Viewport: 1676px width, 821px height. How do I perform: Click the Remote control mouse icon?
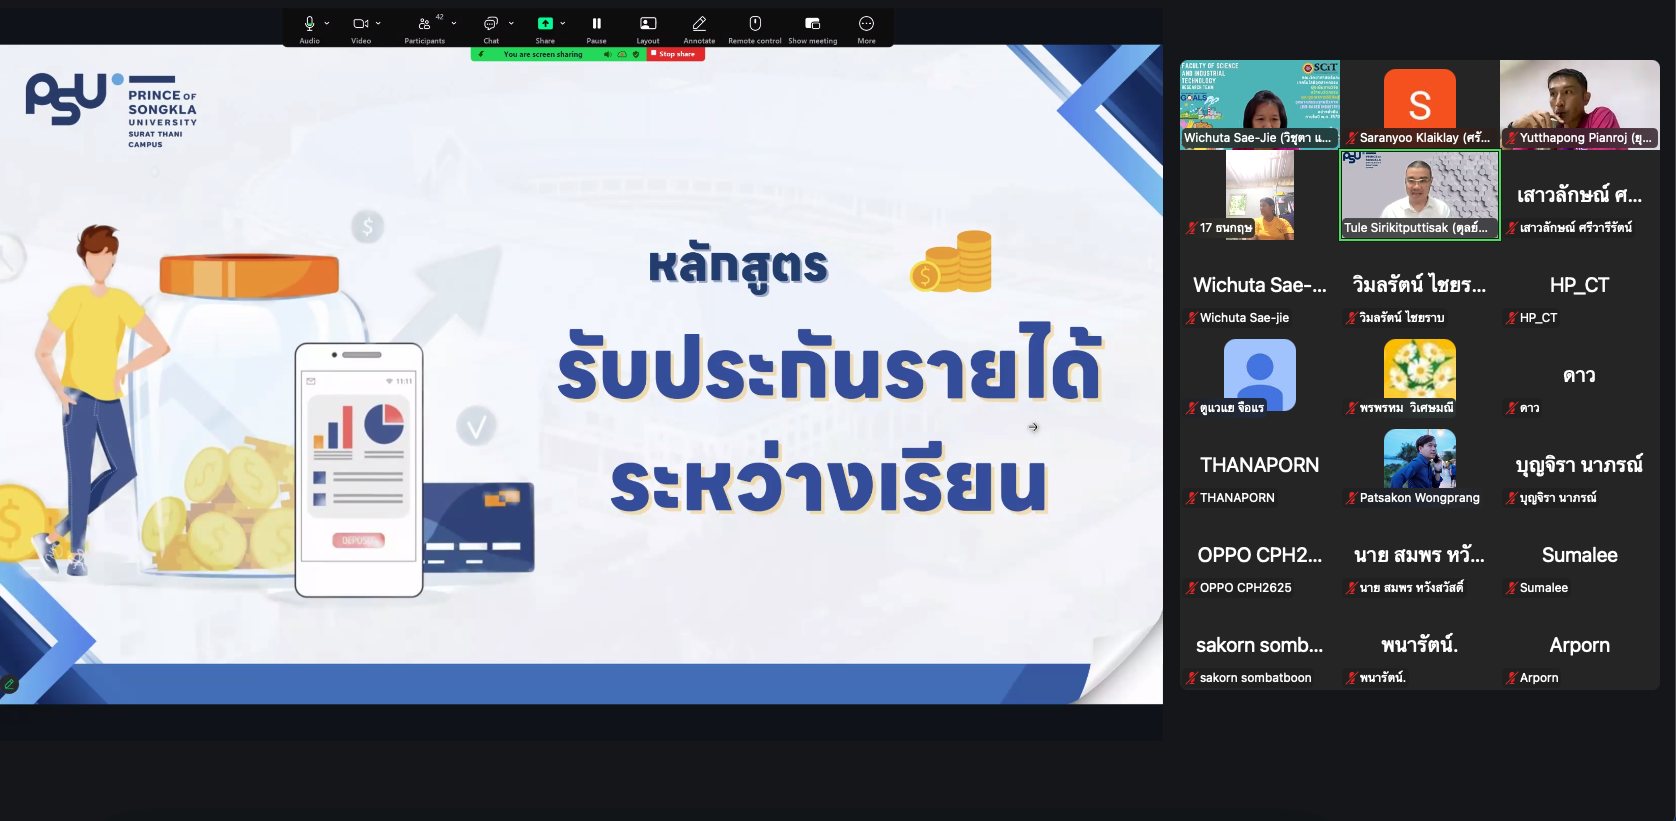tap(755, 23)
